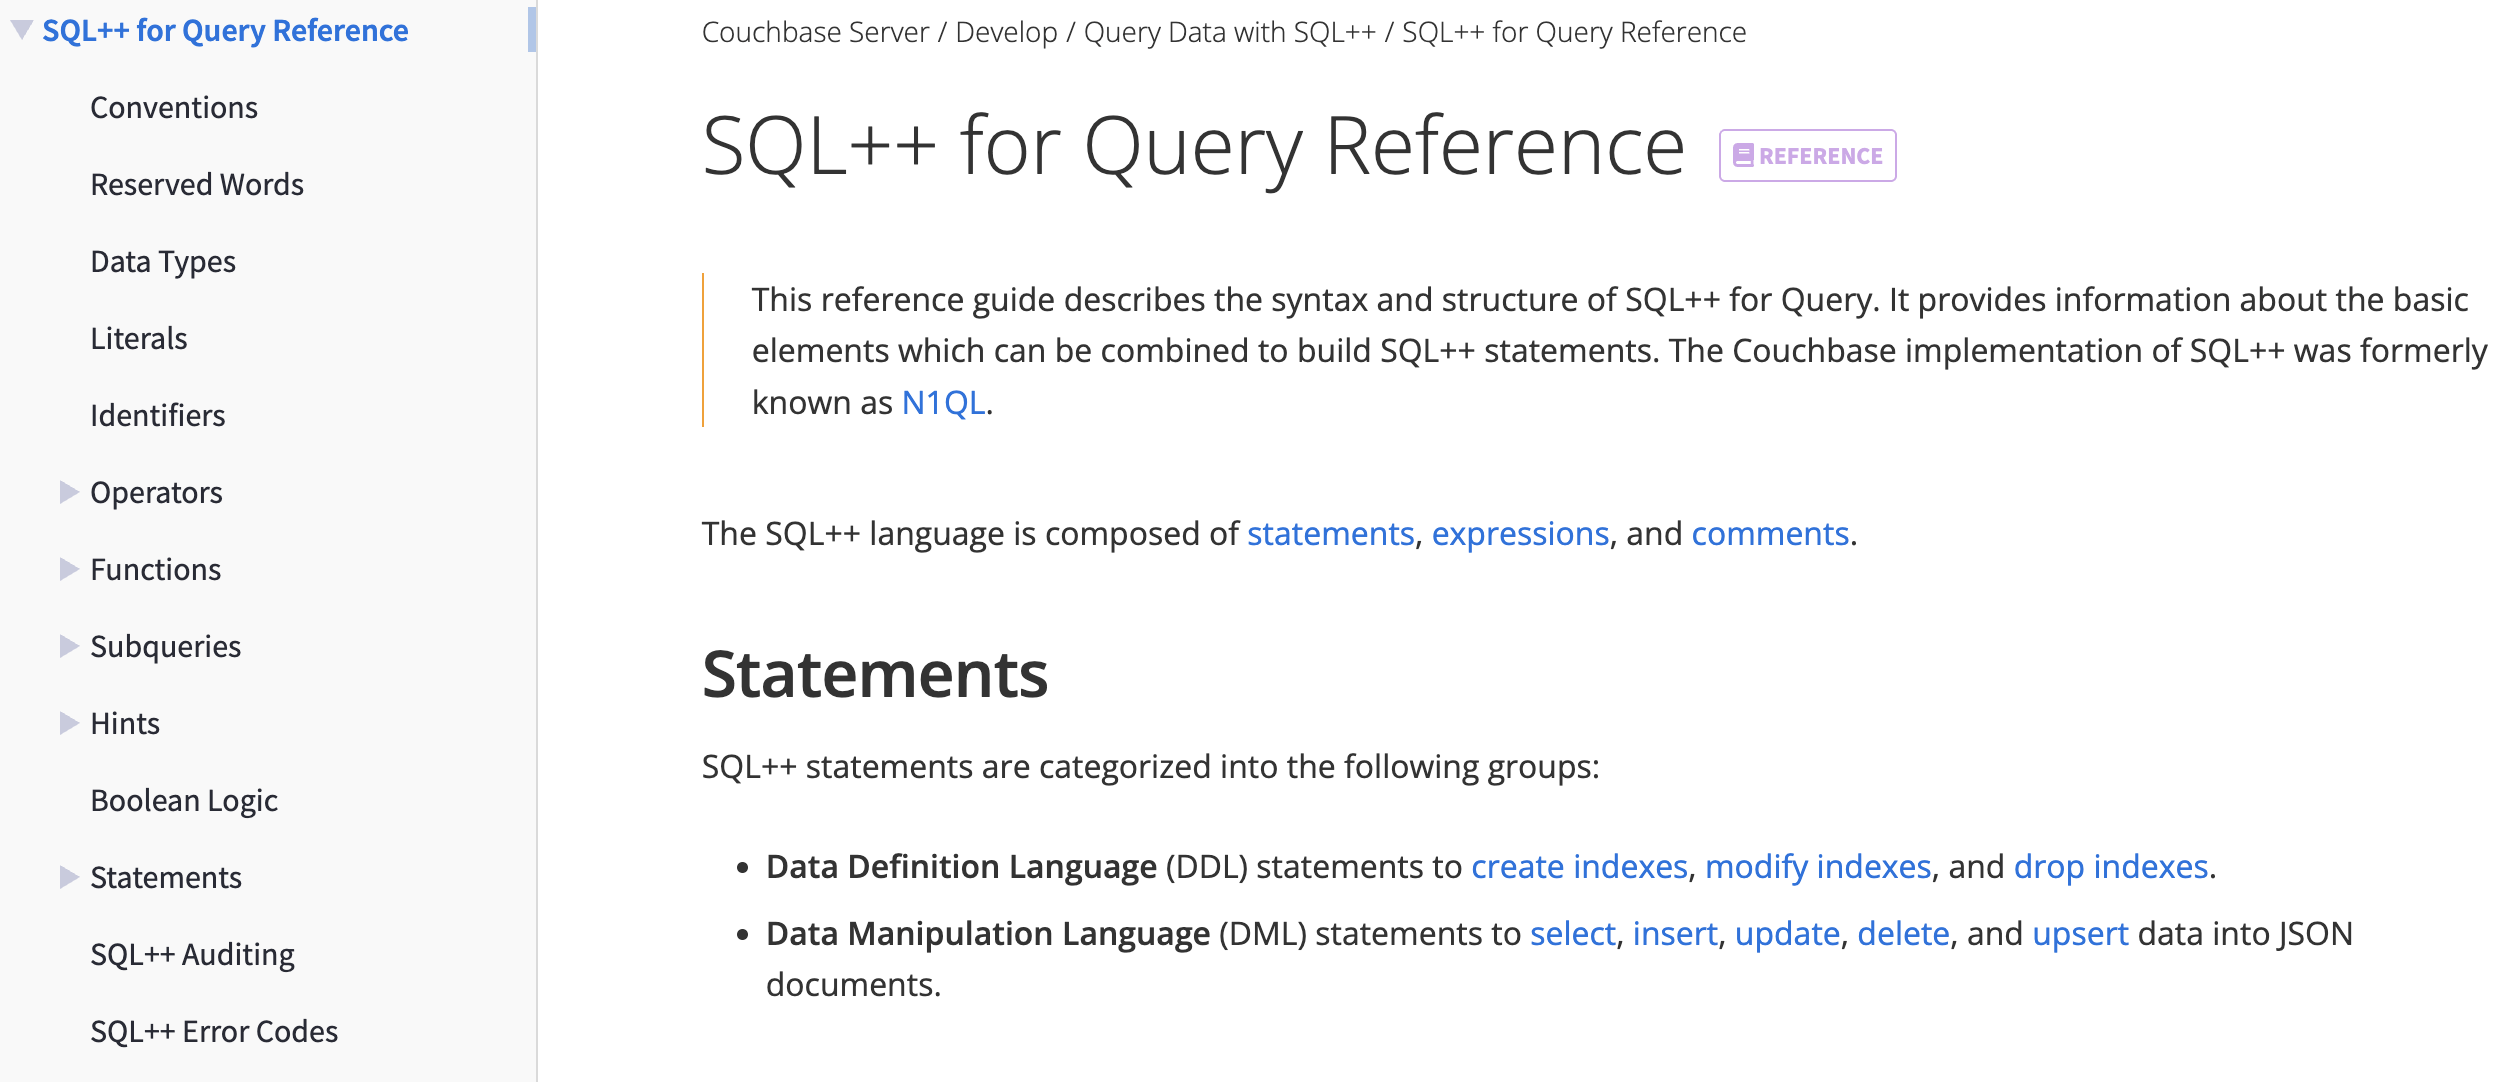This screenshot has width=2512, height=1082.
Task: Go to Develop breadcrumb
Action: (x=1006, y=33)
